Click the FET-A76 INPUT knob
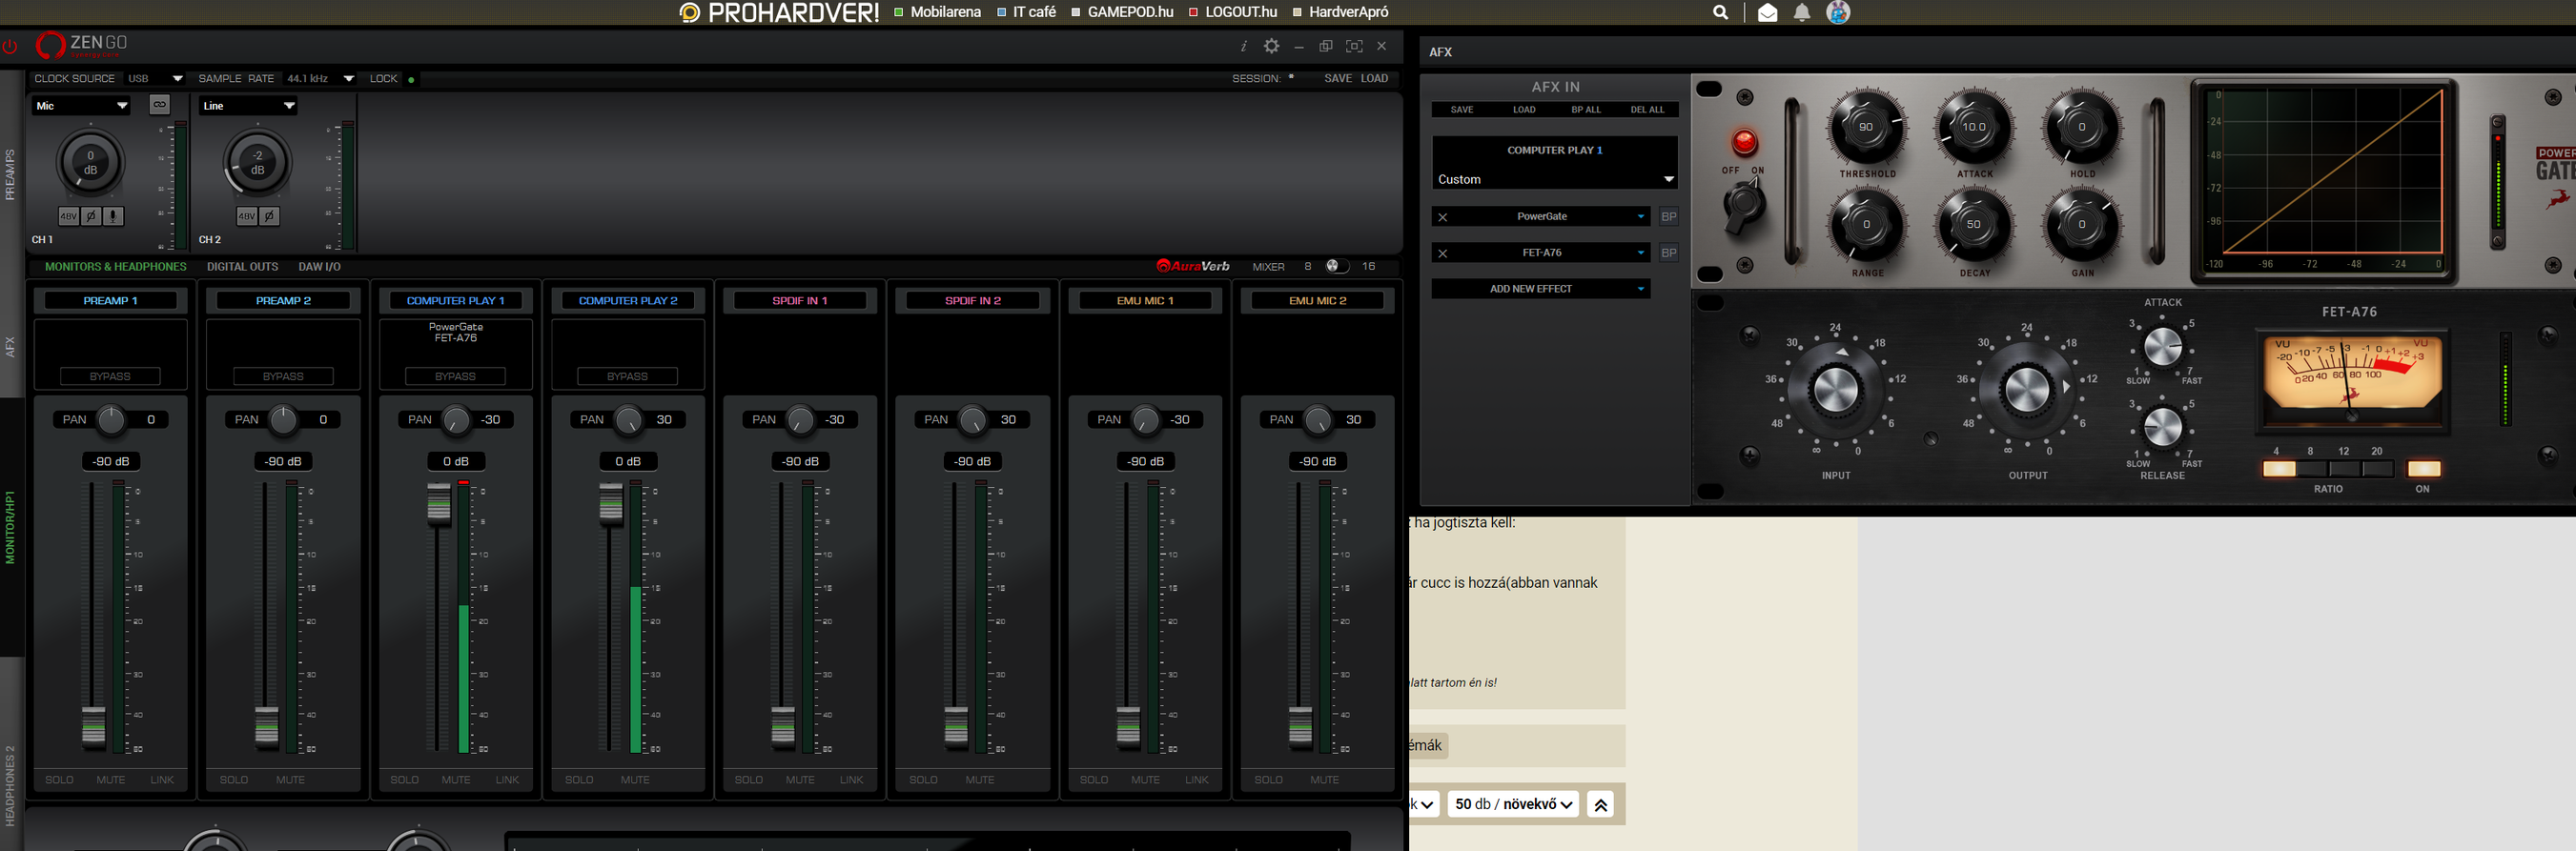The width and height of the screenshot is (2576, 851). tap(1836, 389)
